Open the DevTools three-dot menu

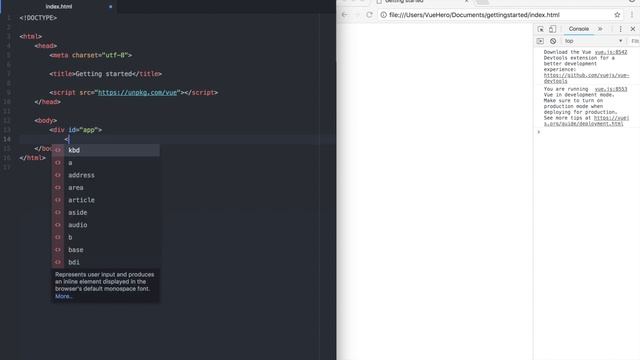pyautogui.click(x=620, y=29)
